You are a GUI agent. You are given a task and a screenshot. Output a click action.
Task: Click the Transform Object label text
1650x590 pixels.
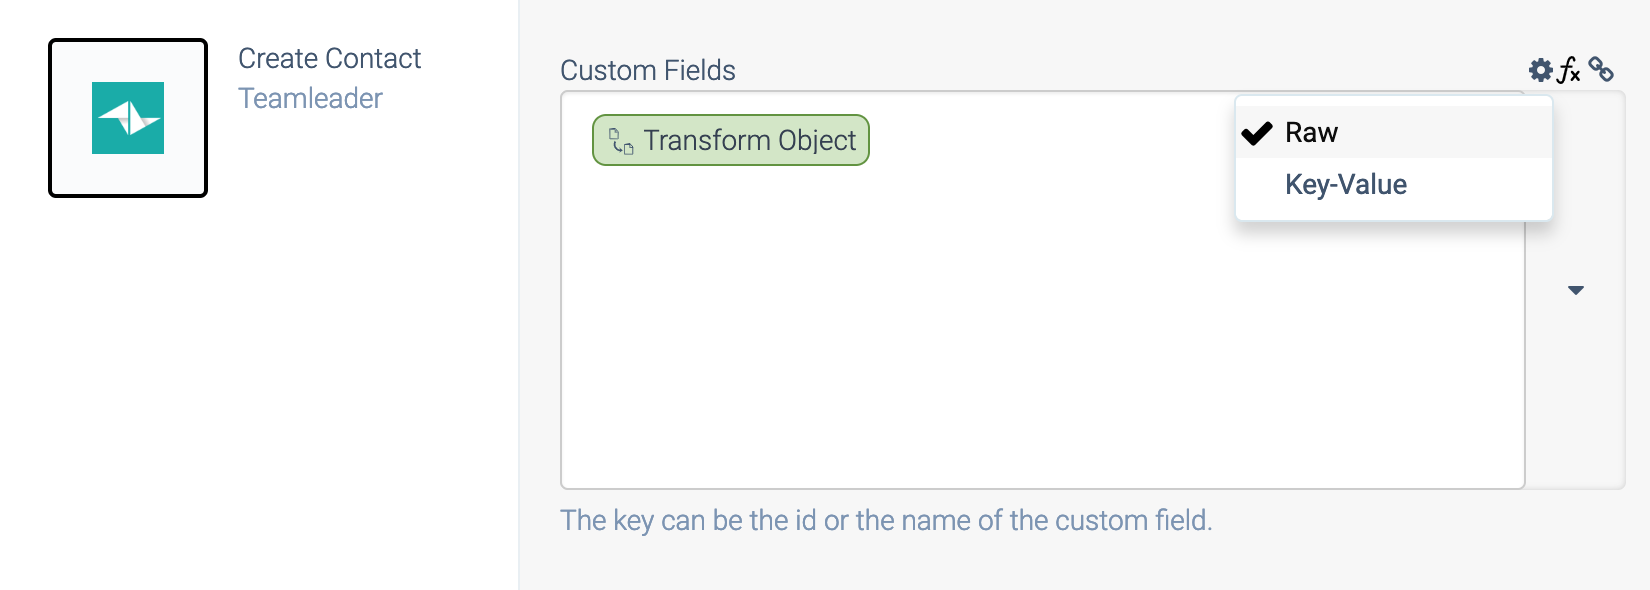coord(749,140)
